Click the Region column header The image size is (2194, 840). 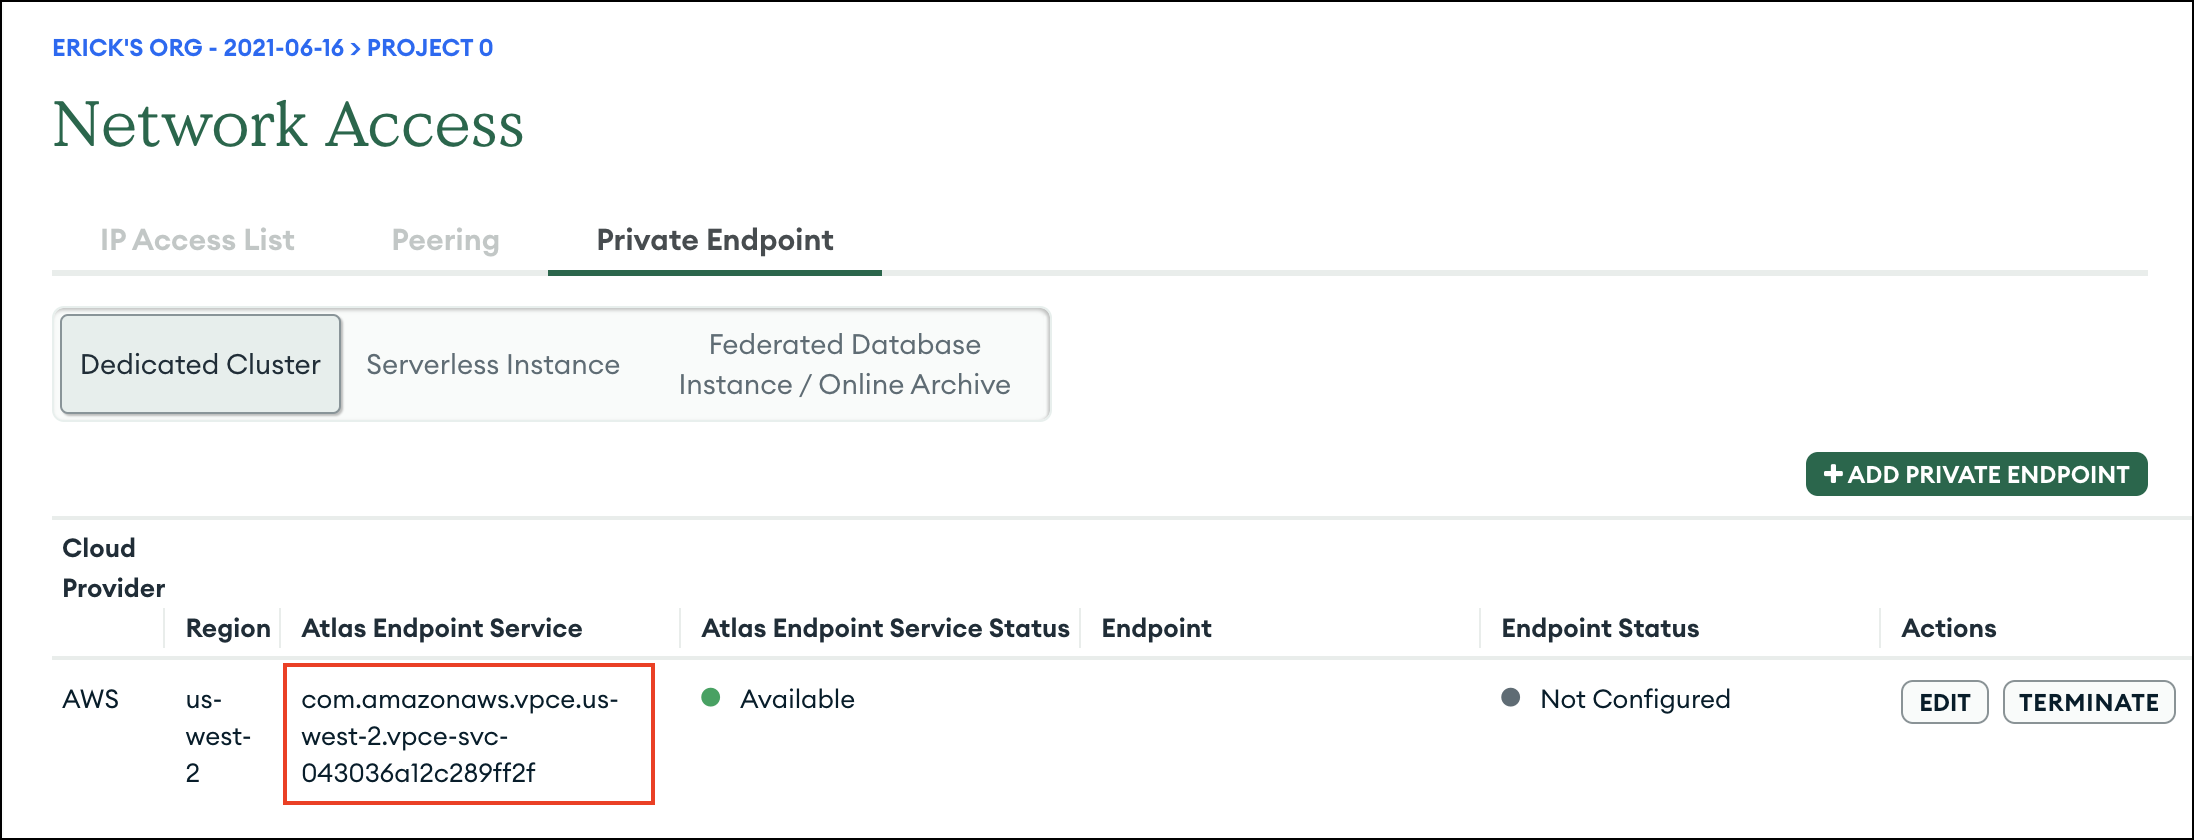(x=228, y=628)
